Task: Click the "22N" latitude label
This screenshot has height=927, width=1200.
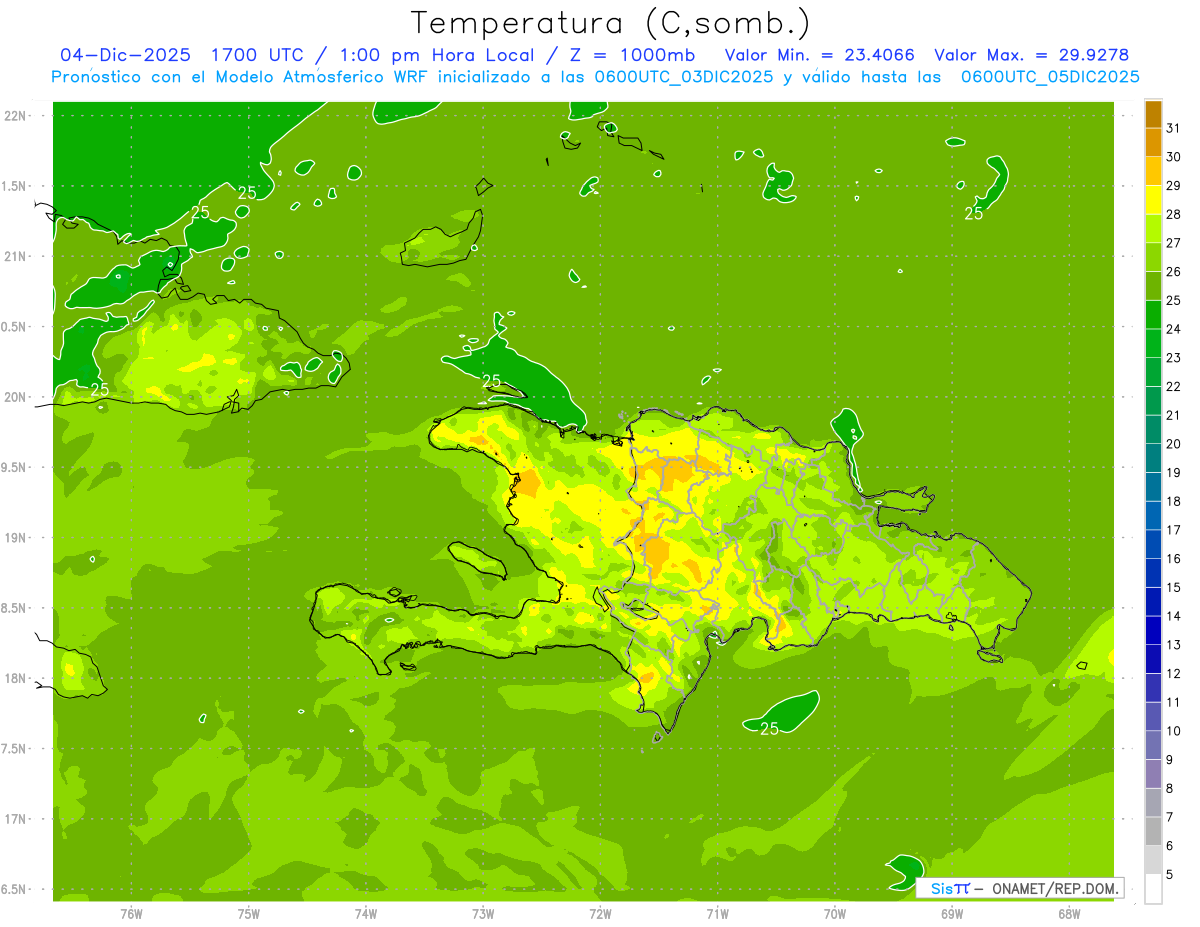Action: pyautogui.click(x=16, y=116)
